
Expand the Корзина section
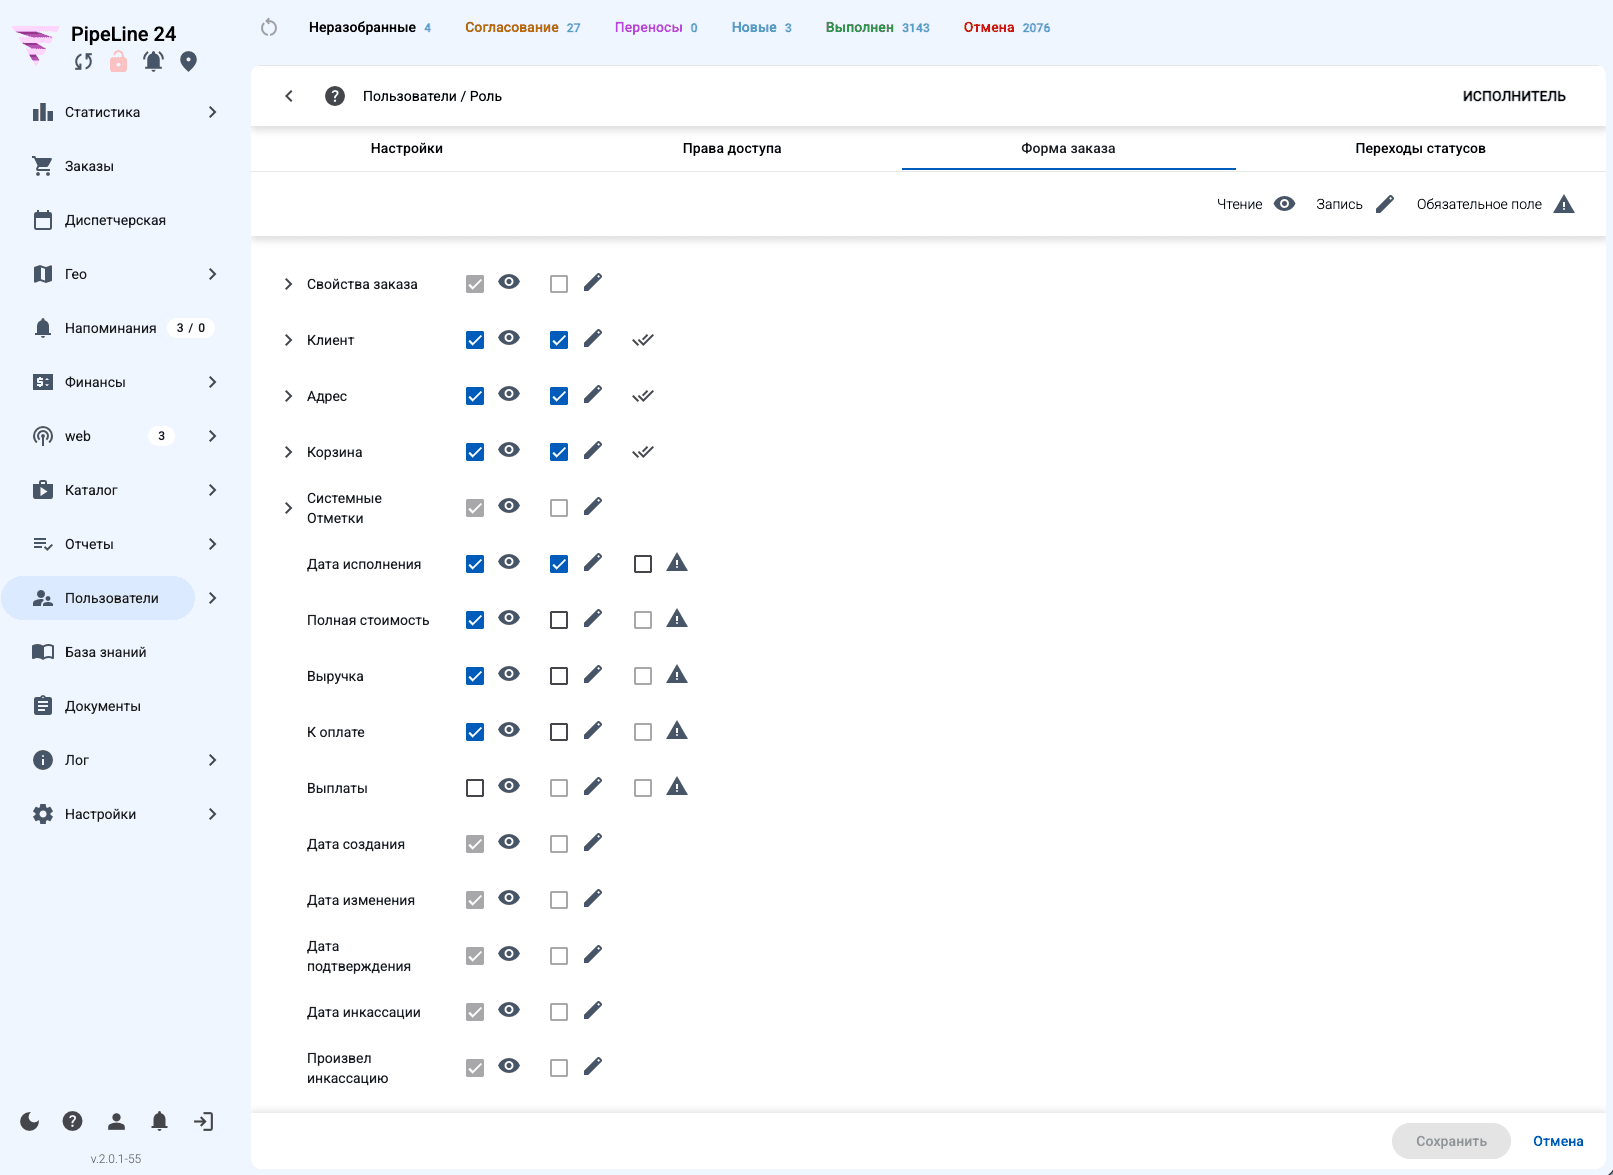(x=288, y=452)
